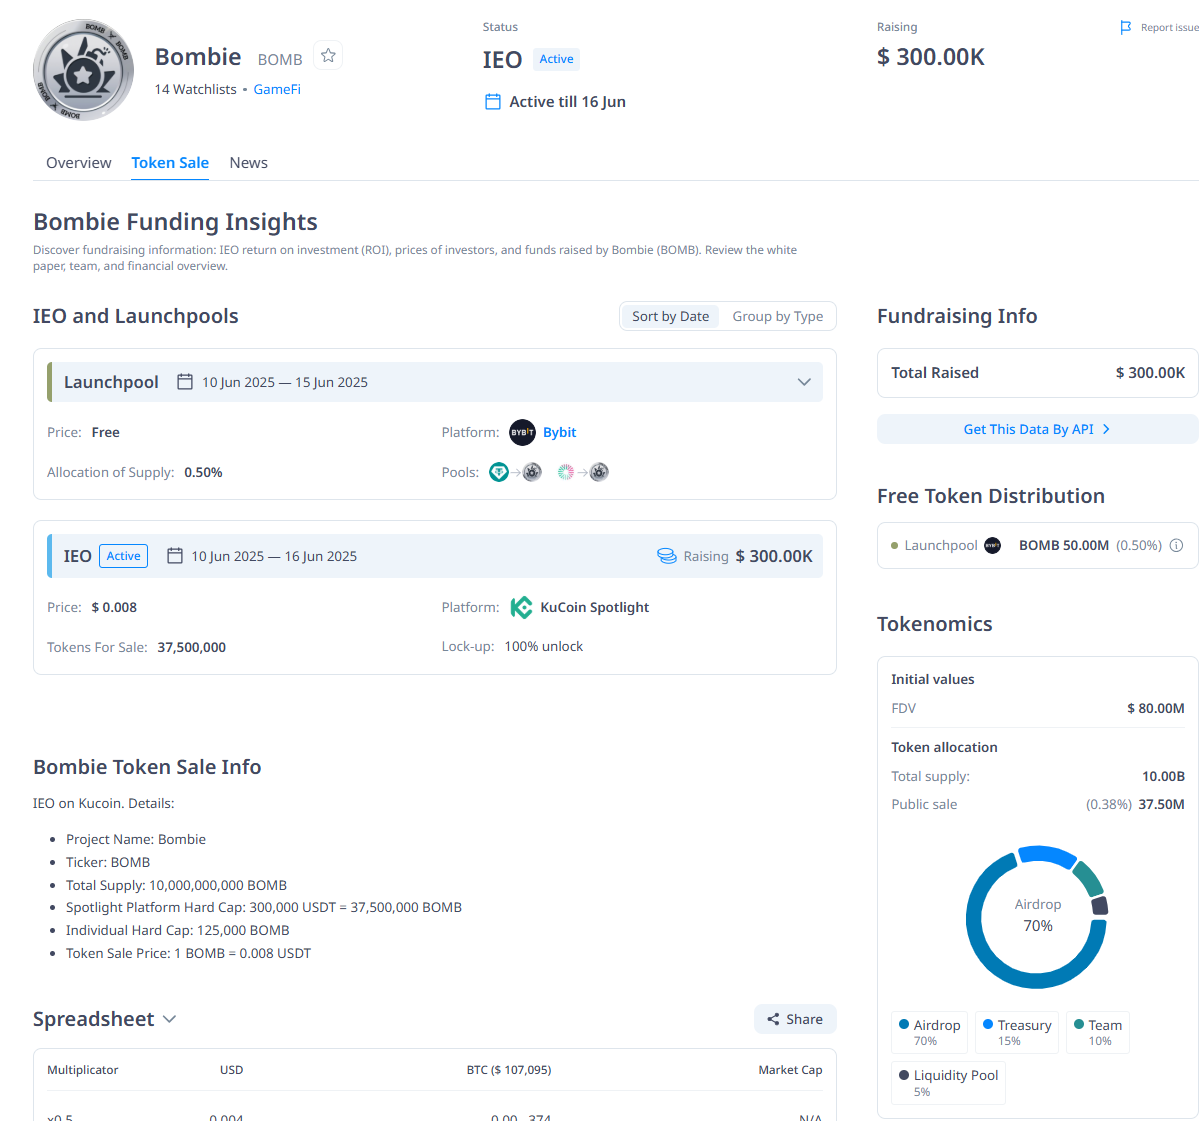Click the second pool's pink-green token icon
Screen dimensions: 1199x1121
pos(566,473)
